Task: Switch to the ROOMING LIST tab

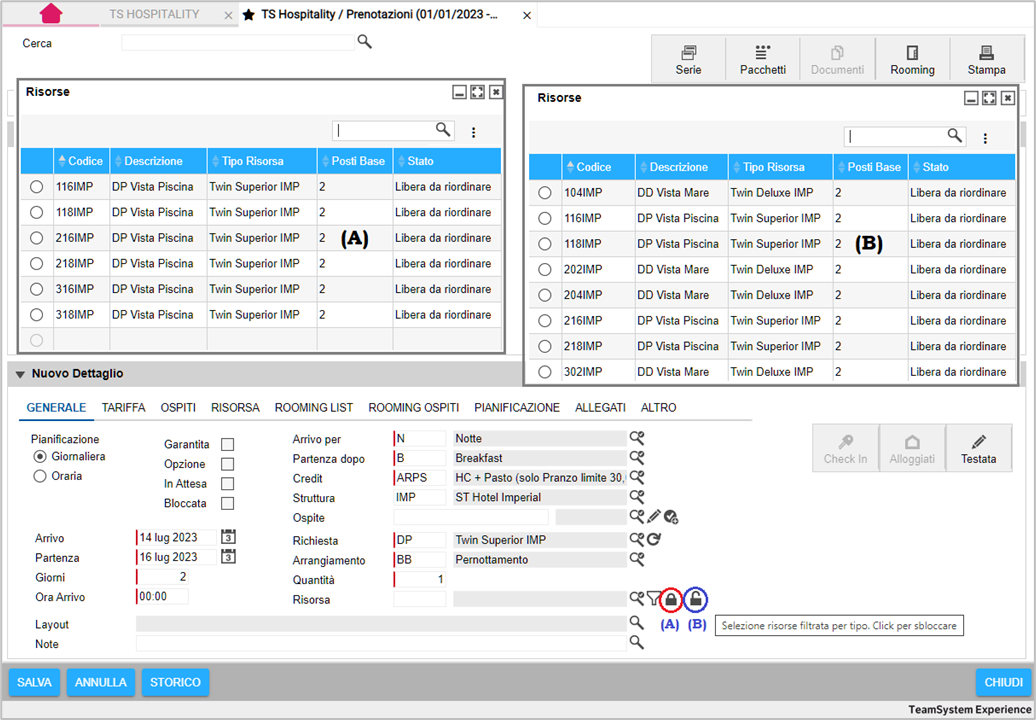Action: (314, 408)
